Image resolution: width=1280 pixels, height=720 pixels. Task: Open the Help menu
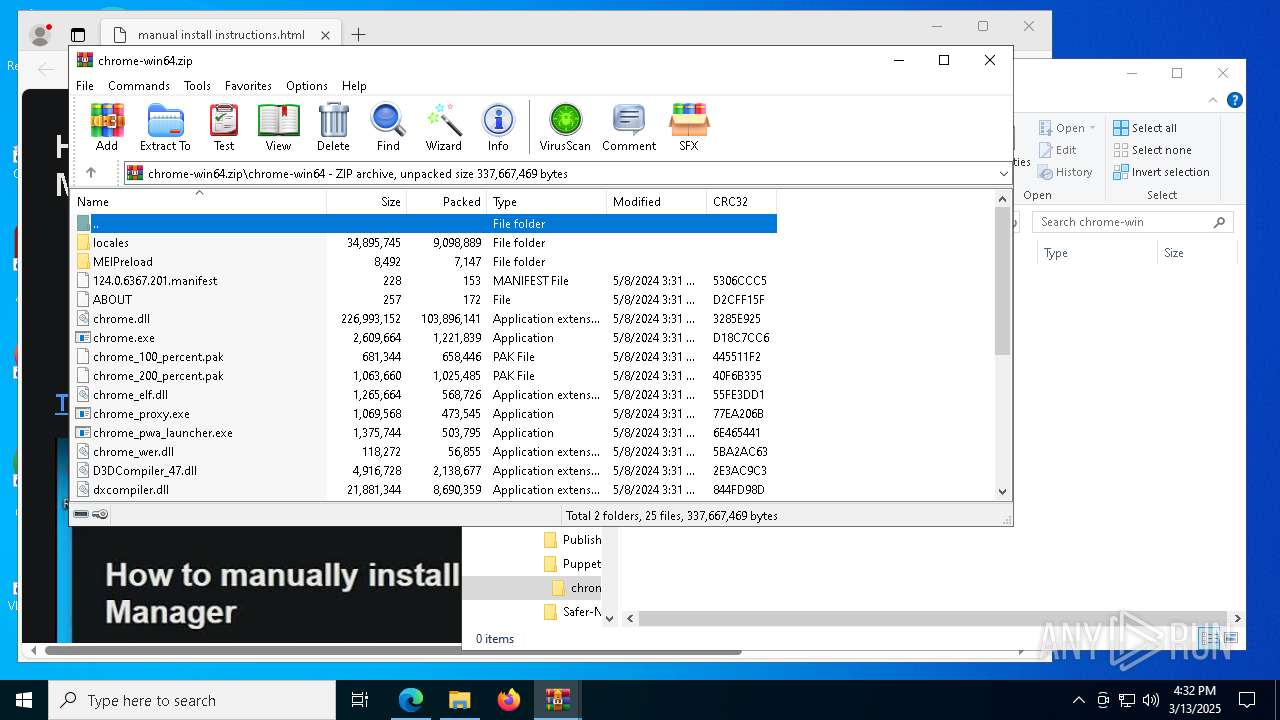pyautogui.click(x=354, y=86)
